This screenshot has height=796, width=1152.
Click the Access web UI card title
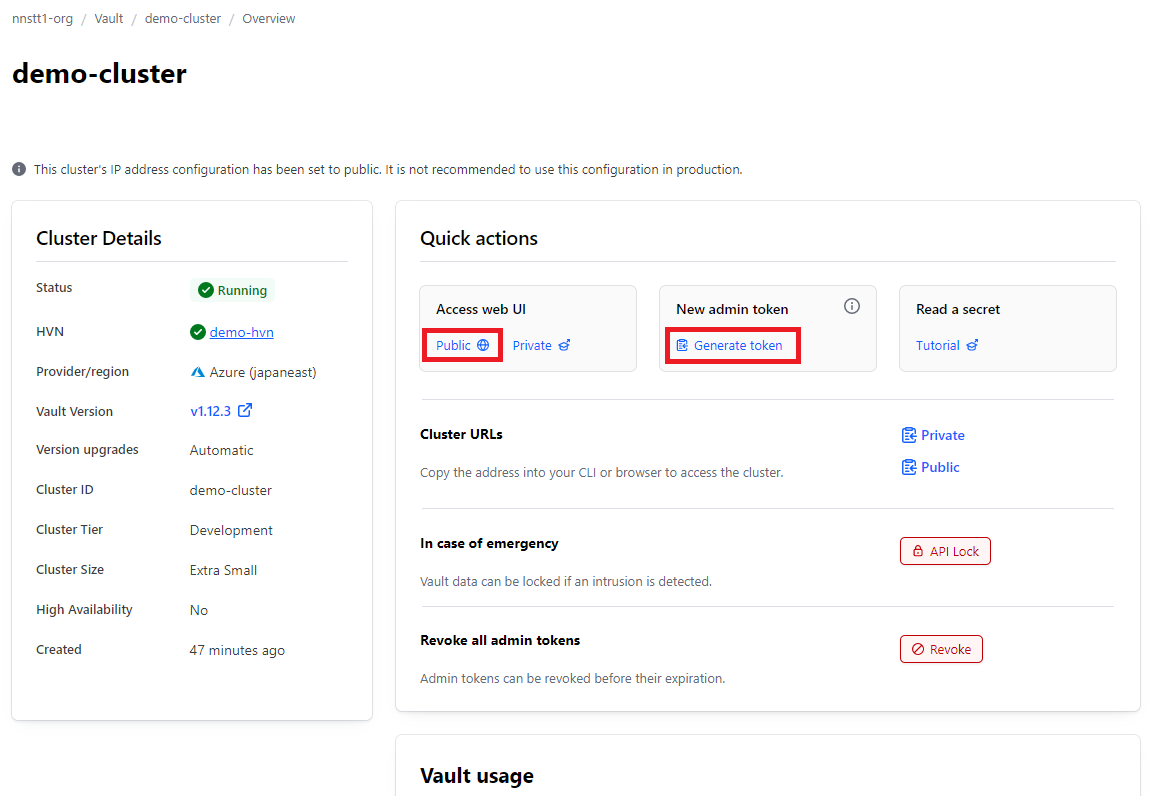coord(480,309)
